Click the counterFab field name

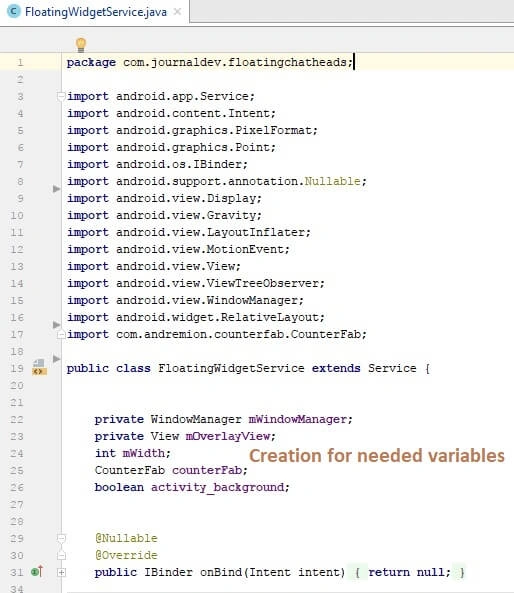207,470
